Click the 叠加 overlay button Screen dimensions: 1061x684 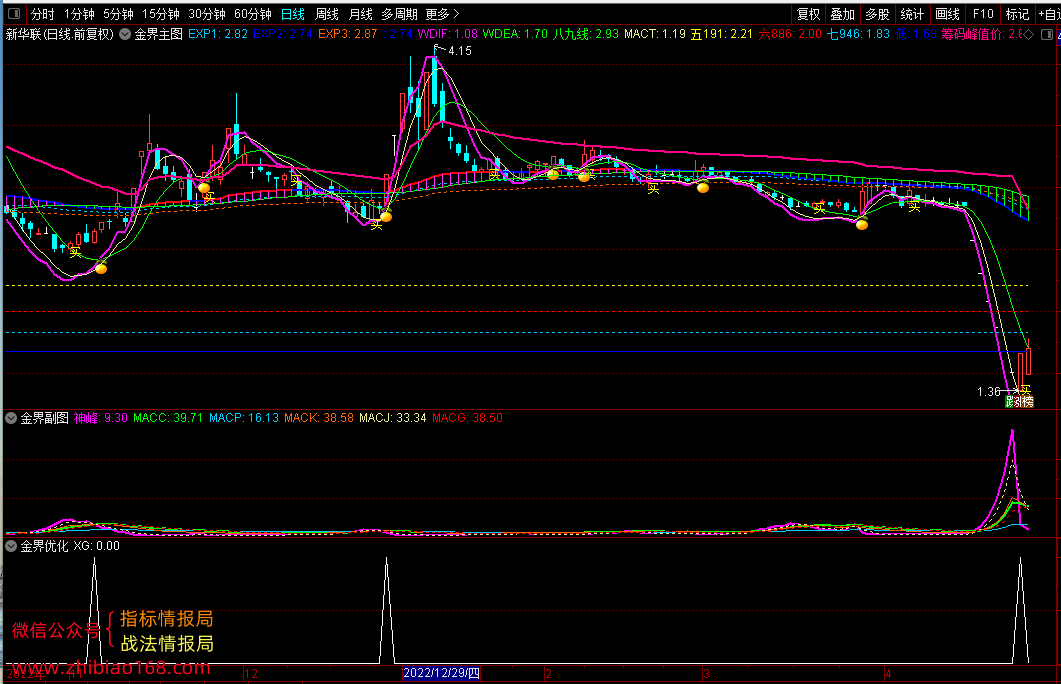click(x=842, y=14)
